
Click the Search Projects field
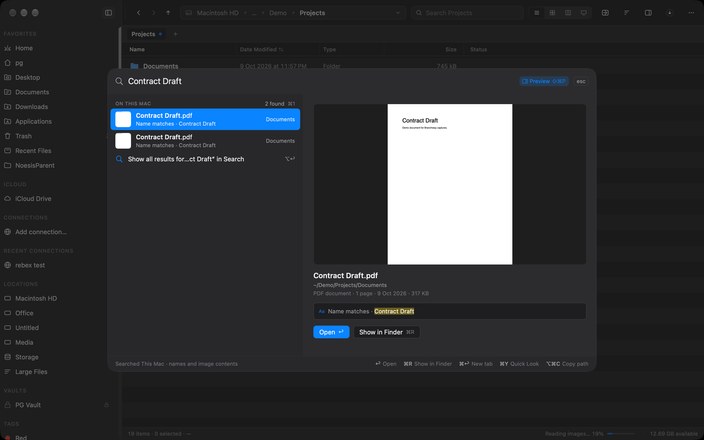coord(467,13)
